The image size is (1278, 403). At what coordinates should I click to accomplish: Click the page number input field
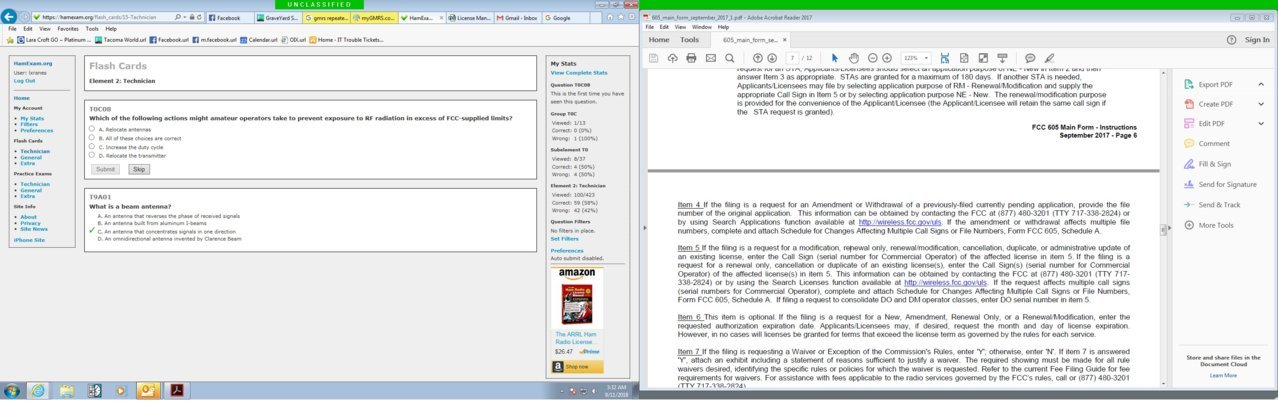click(x=792, y=58)
